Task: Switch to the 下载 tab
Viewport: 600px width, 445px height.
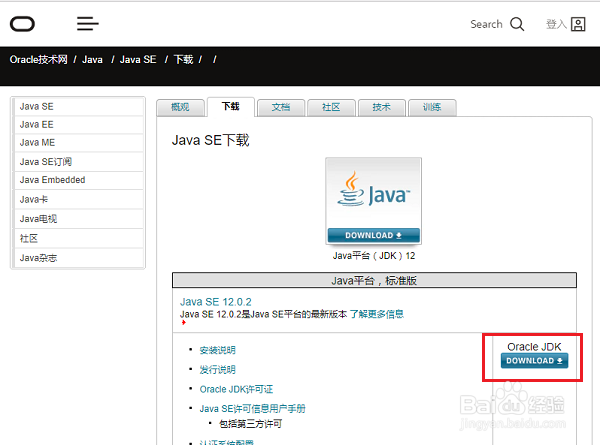Action: pyautogui.click(x=230, y=106)
